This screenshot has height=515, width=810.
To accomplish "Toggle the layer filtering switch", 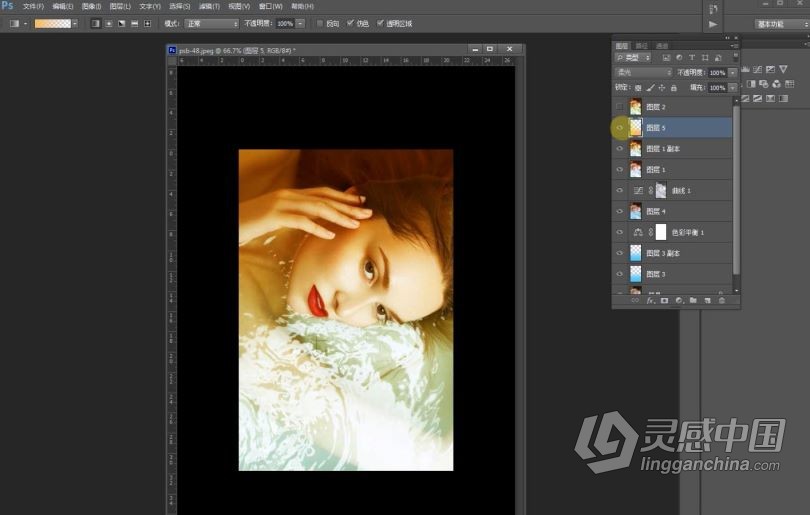I will pos(736,57).
